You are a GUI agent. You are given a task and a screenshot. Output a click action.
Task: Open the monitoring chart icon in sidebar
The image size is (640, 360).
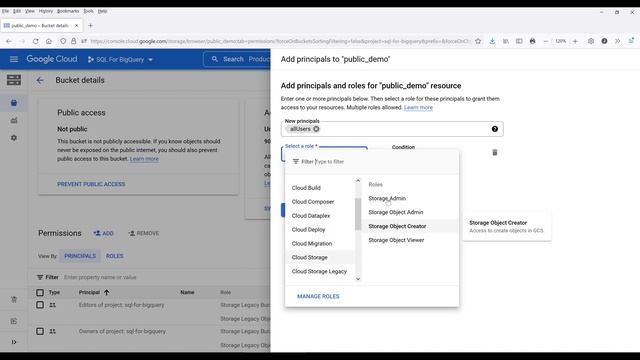14,120
